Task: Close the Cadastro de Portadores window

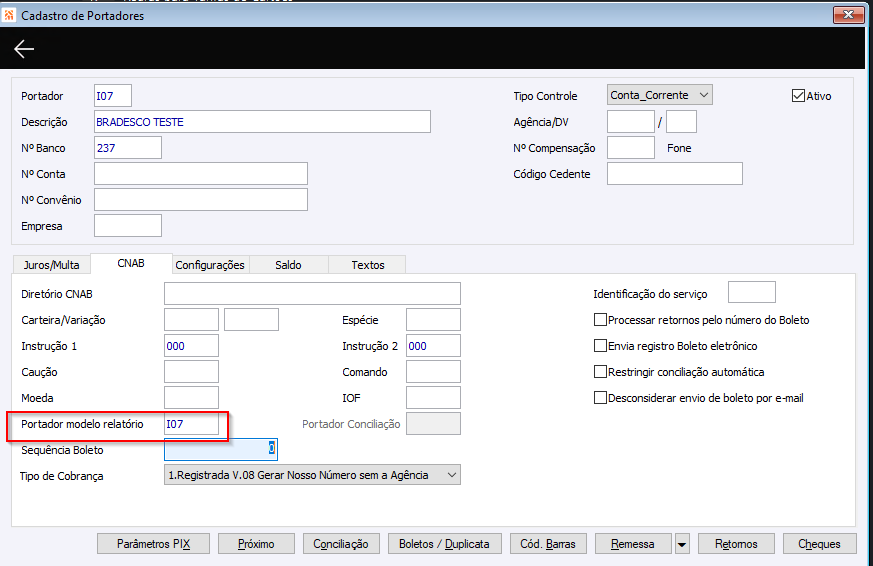Action: (x=848, y=15)
